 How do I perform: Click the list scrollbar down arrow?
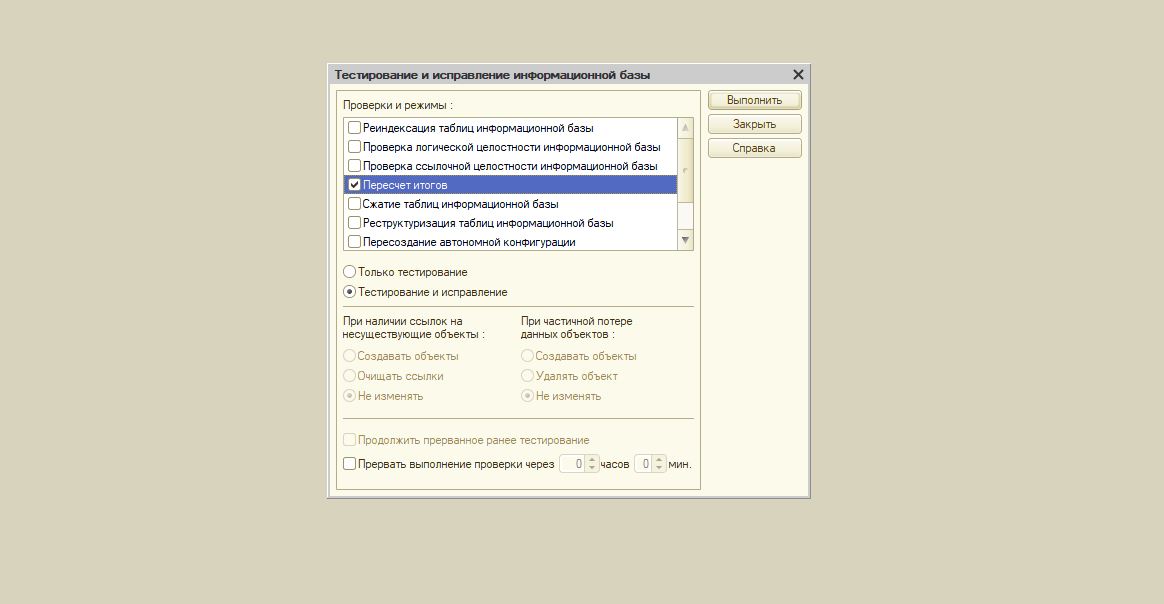point(685,240)
